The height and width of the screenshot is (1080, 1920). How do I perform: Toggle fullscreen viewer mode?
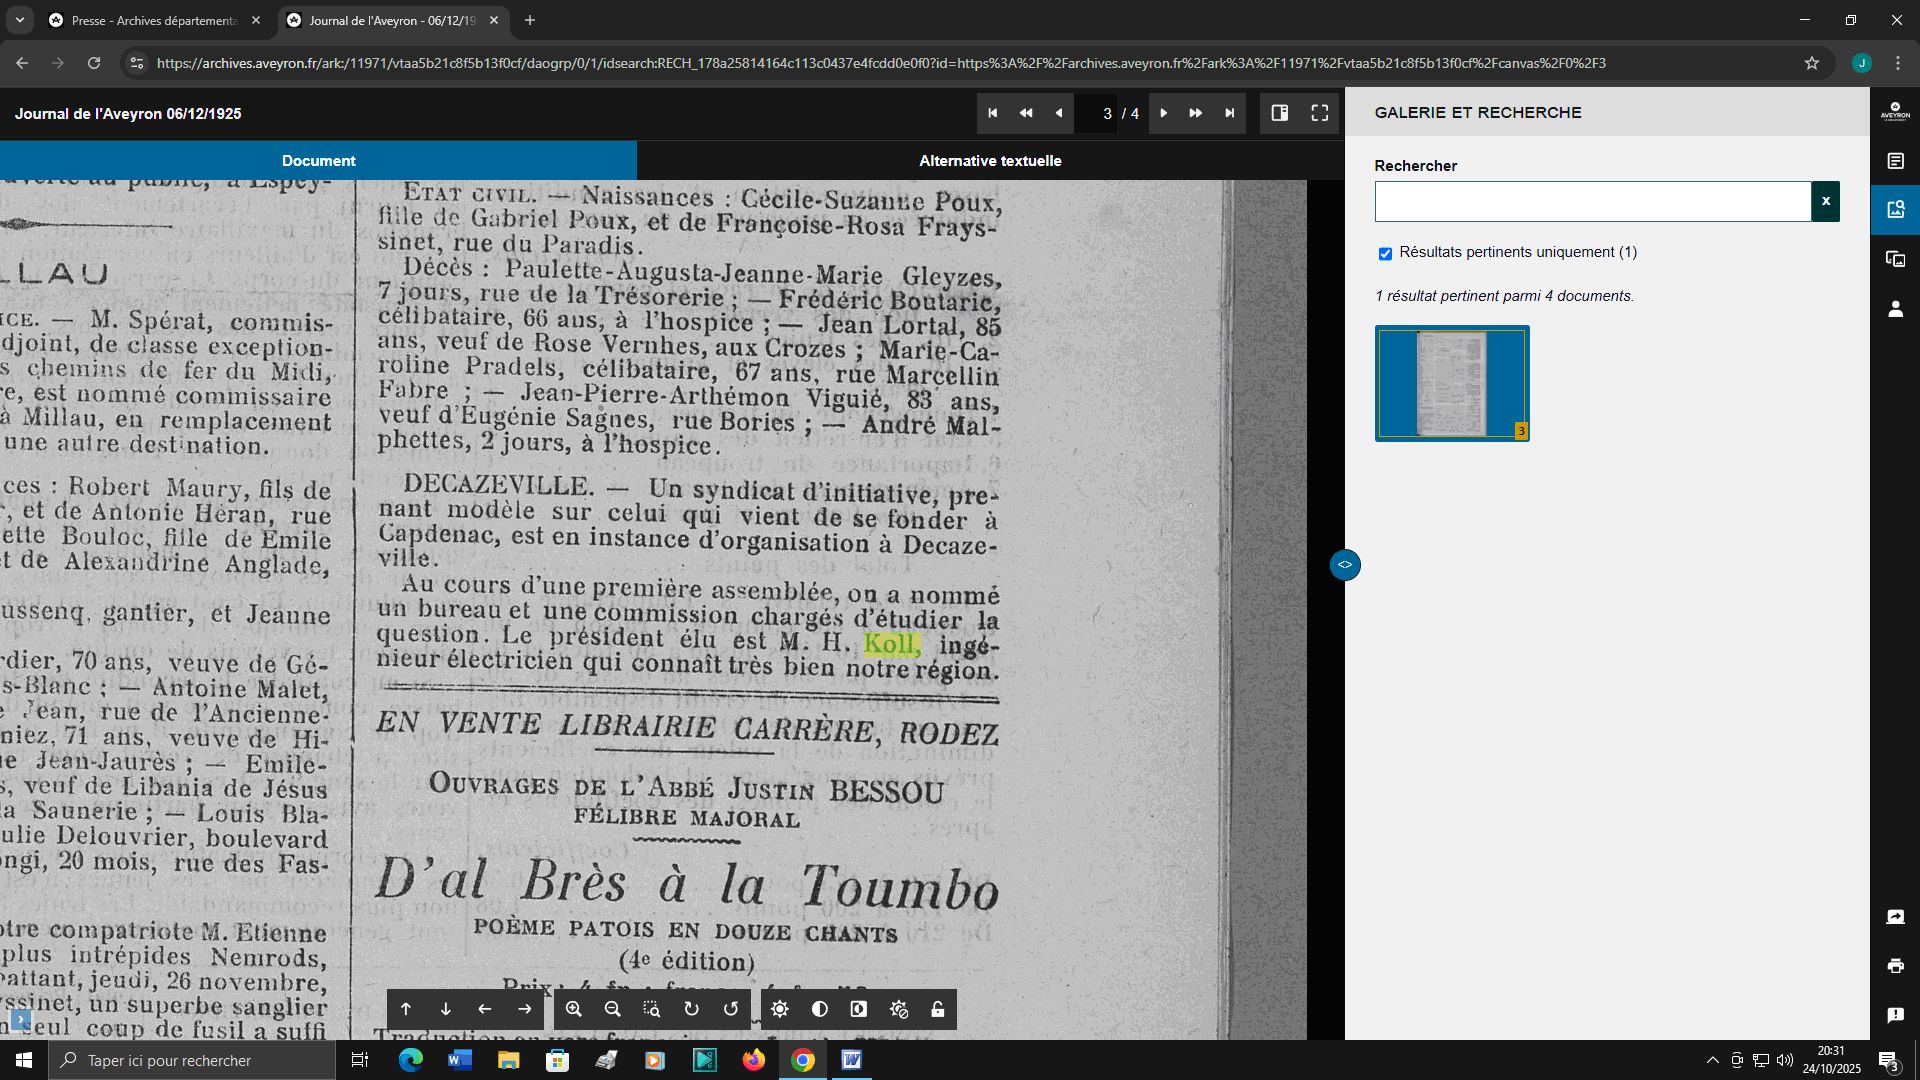pyautogui.click(x=1320, y=113)
